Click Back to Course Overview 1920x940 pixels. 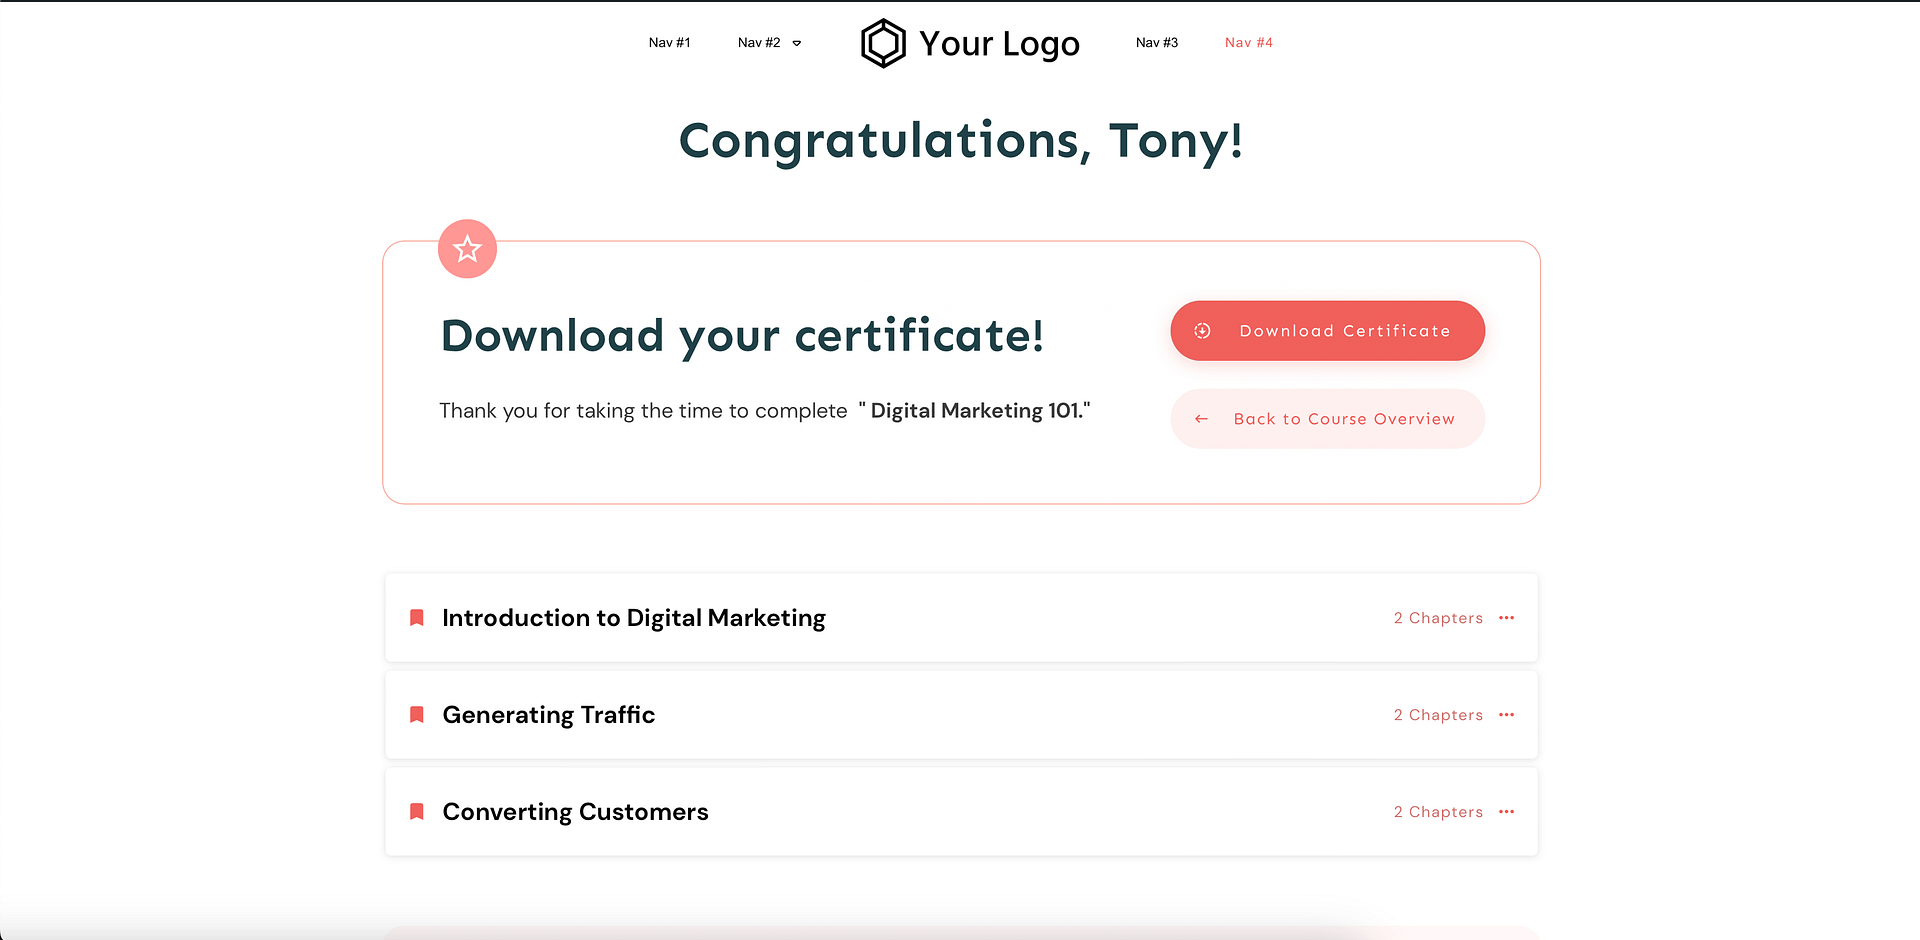pyautogui.click(x=1327, y=419)
